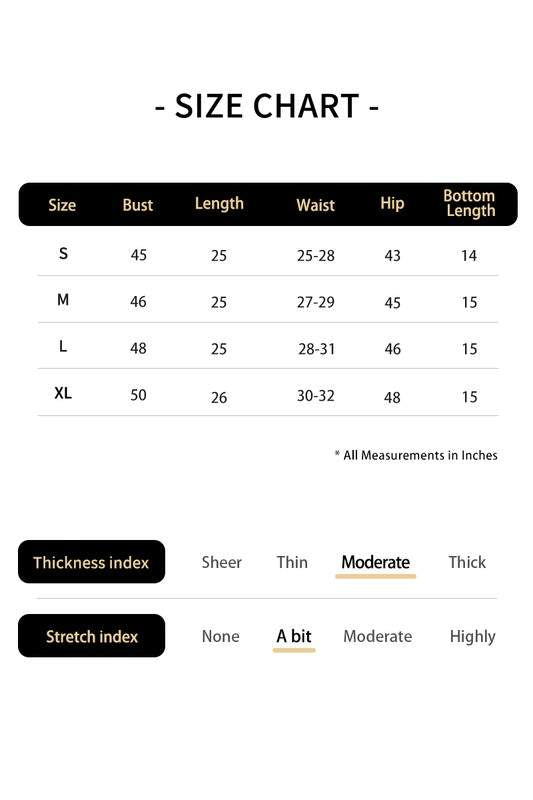Click the 25-28 waist value for S
533x800 pixels.
[x=316, y=255]
